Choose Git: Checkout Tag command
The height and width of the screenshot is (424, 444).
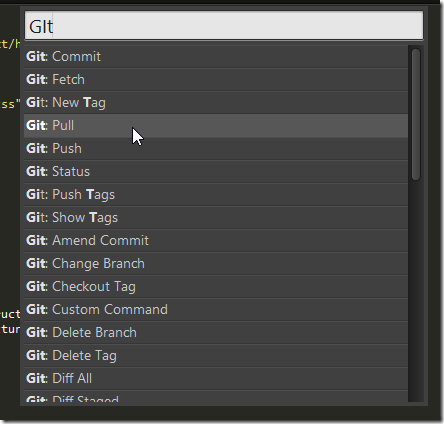pos(216,287)
